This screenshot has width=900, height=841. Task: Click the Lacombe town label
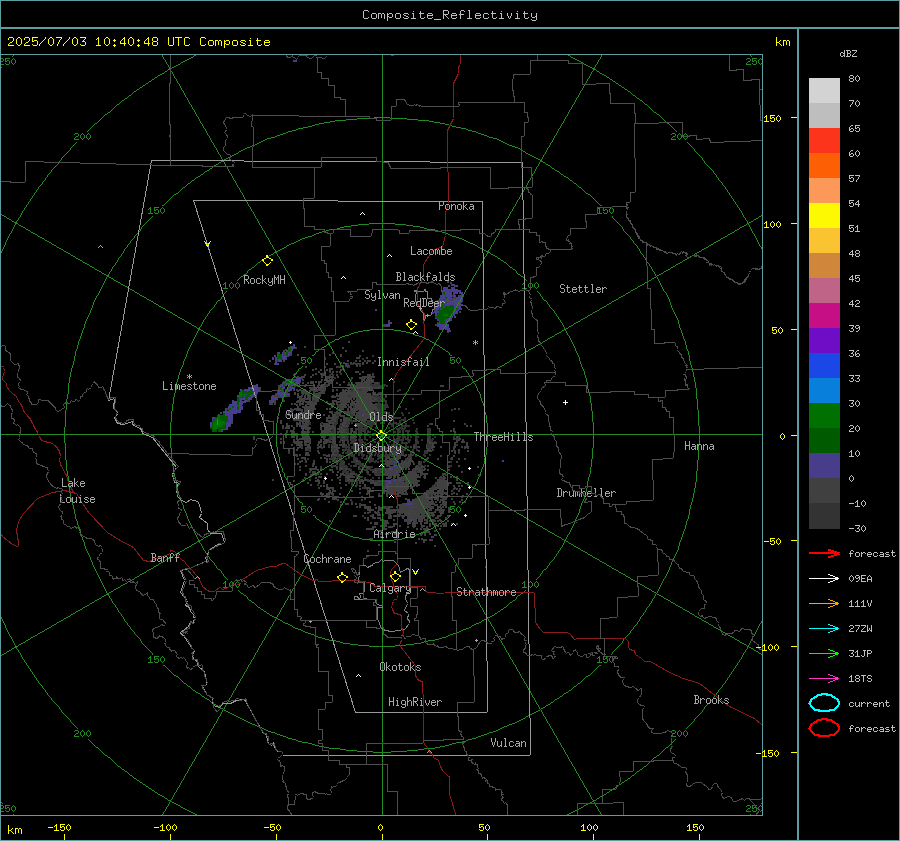(x=431, y=251)
